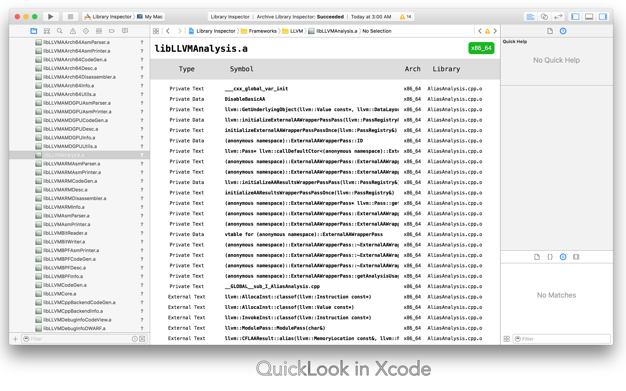Open the Frameworks breadcrumb segment

click(259, 31)
